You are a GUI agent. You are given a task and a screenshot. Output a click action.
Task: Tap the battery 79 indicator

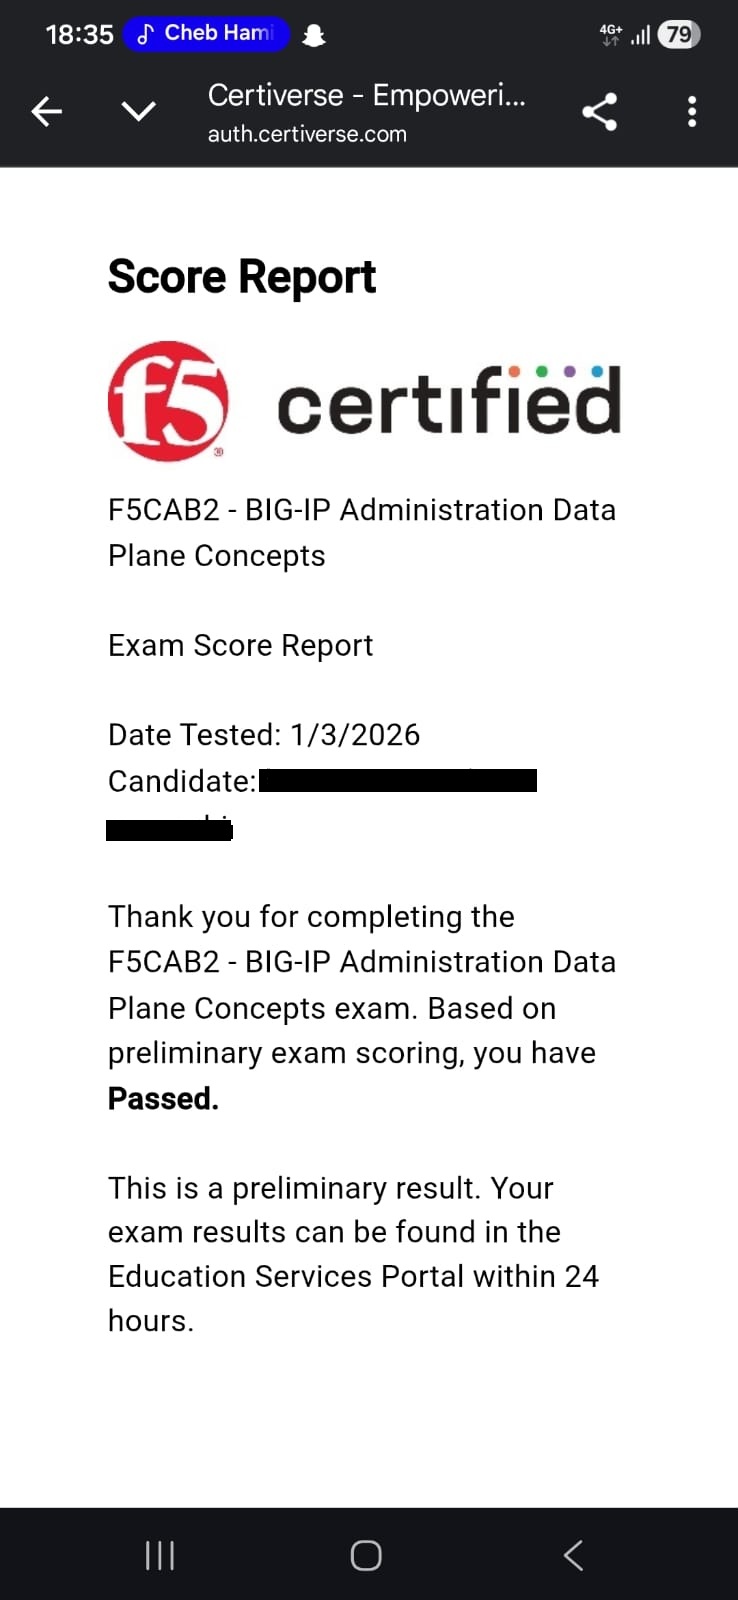tap(679, 35)
